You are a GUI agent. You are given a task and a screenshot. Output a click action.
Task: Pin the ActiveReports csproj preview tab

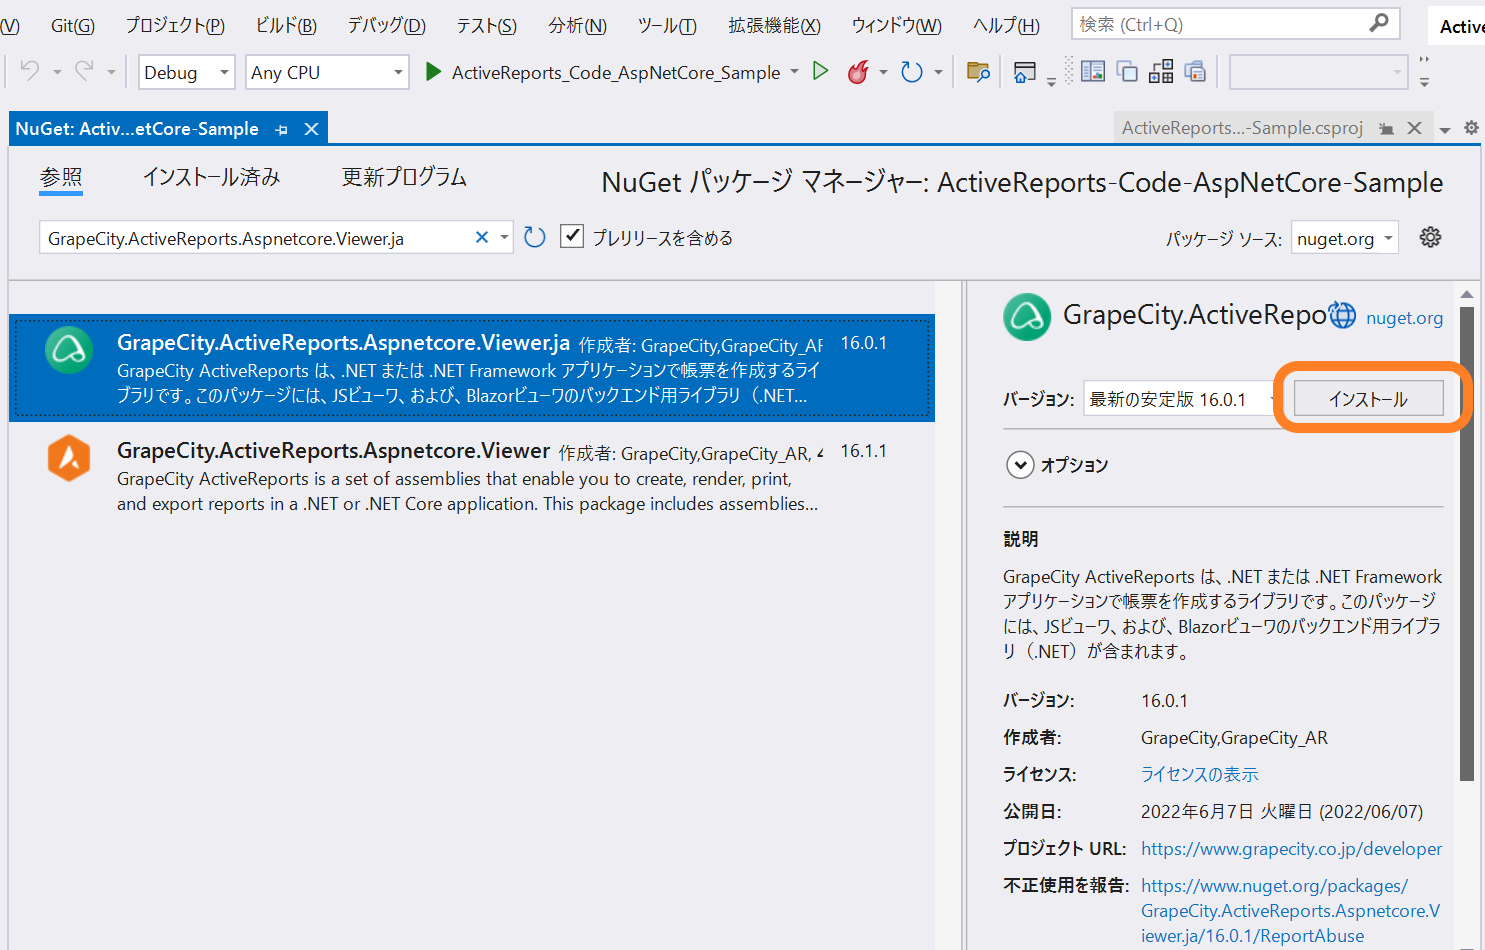pyautogui.click(x=1386, y=129)
